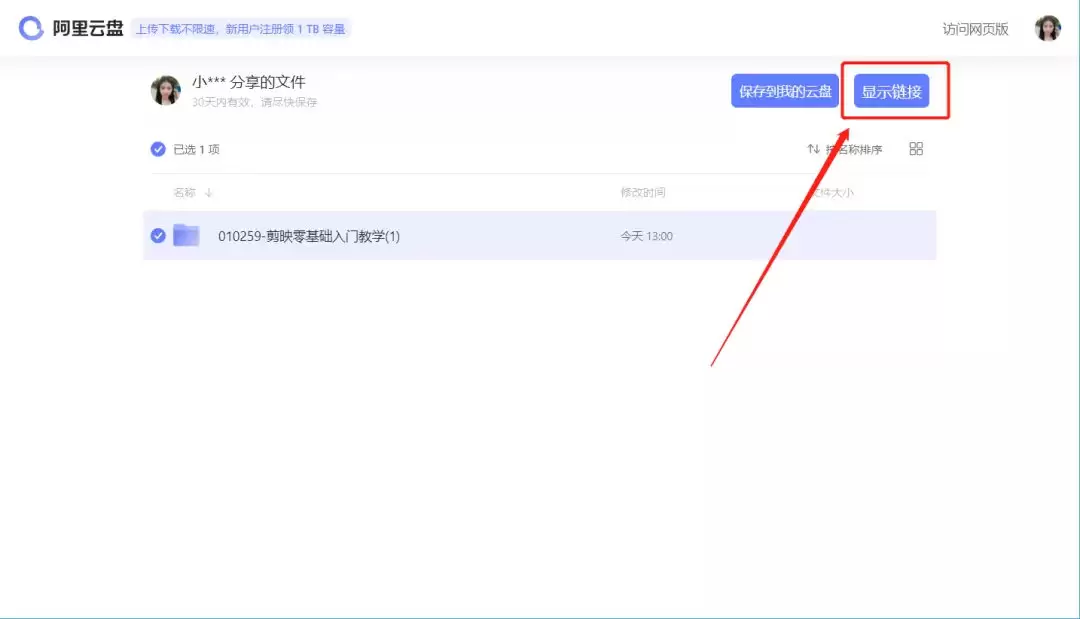The image size is (1080, 619).
Task: Click the 010259 folder icon
Action: [186, 235]
